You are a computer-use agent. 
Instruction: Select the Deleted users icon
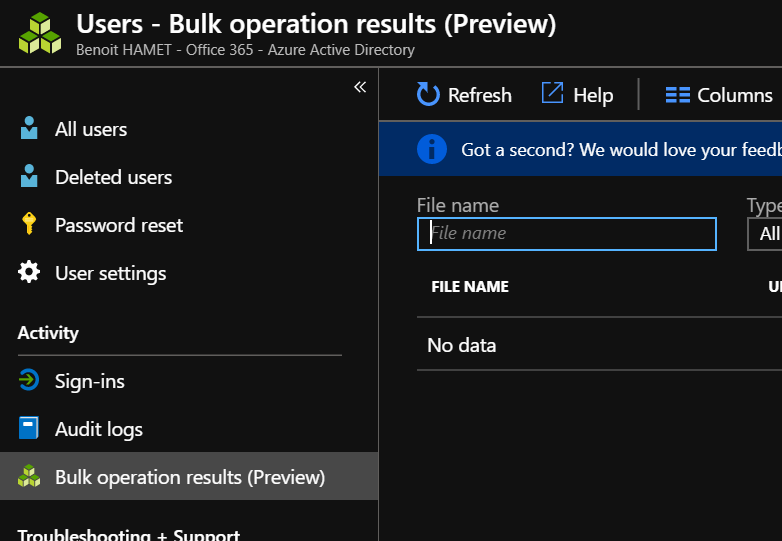tap(29, 177)
